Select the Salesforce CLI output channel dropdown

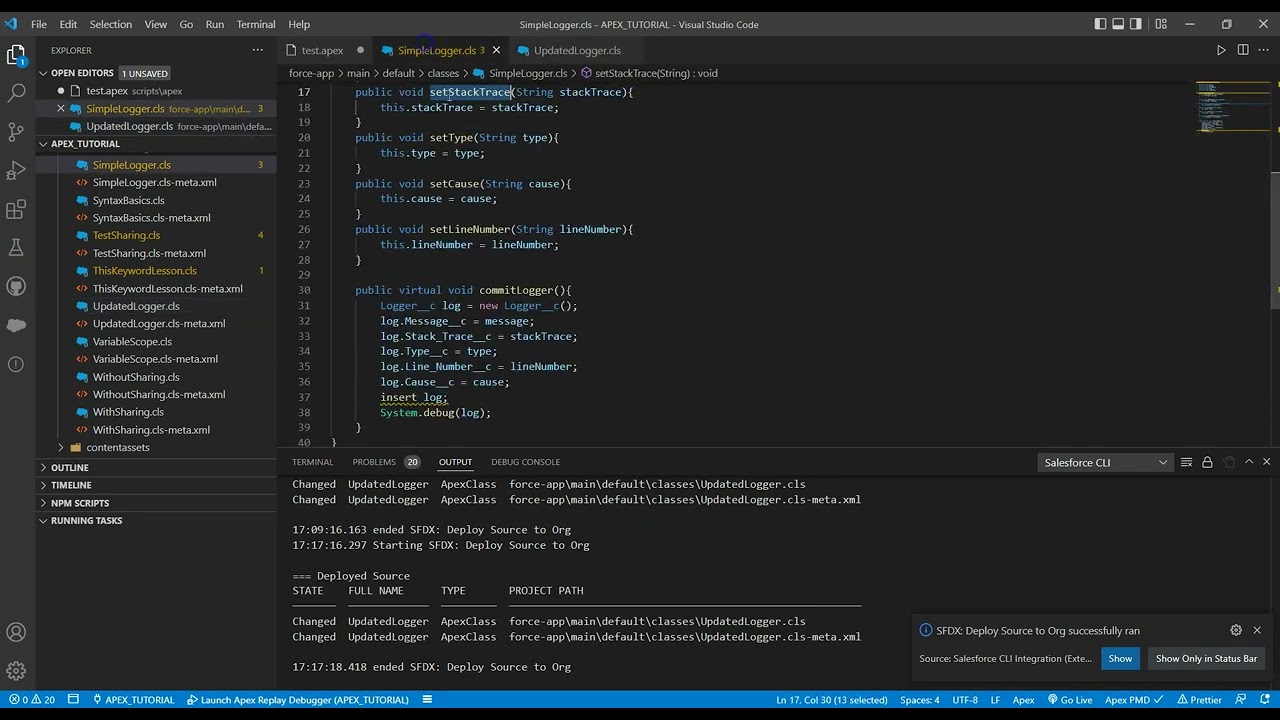pyautogui.click(x=1105, y=462)
